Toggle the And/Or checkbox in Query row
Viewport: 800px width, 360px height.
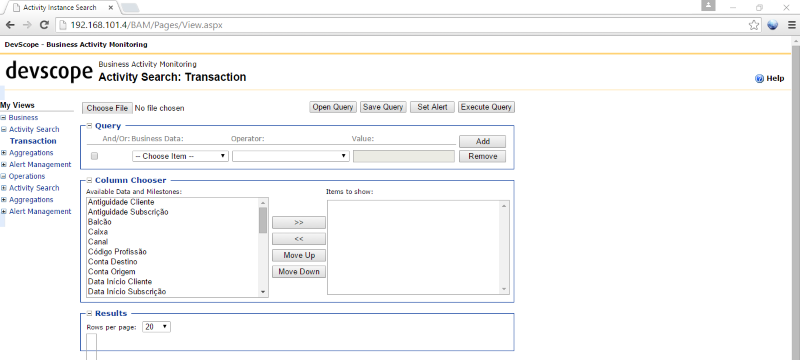pos(94,156)
